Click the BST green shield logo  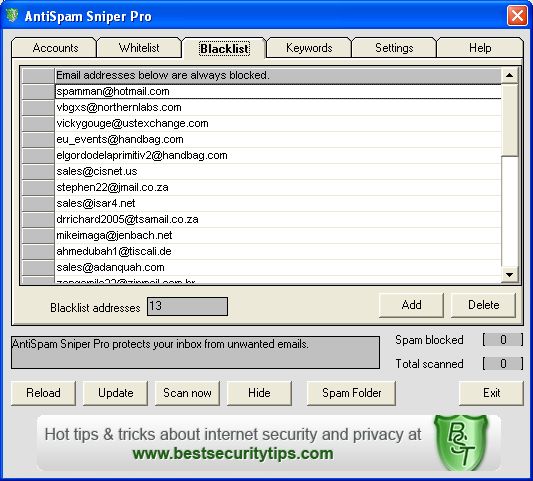coord(461,442)
